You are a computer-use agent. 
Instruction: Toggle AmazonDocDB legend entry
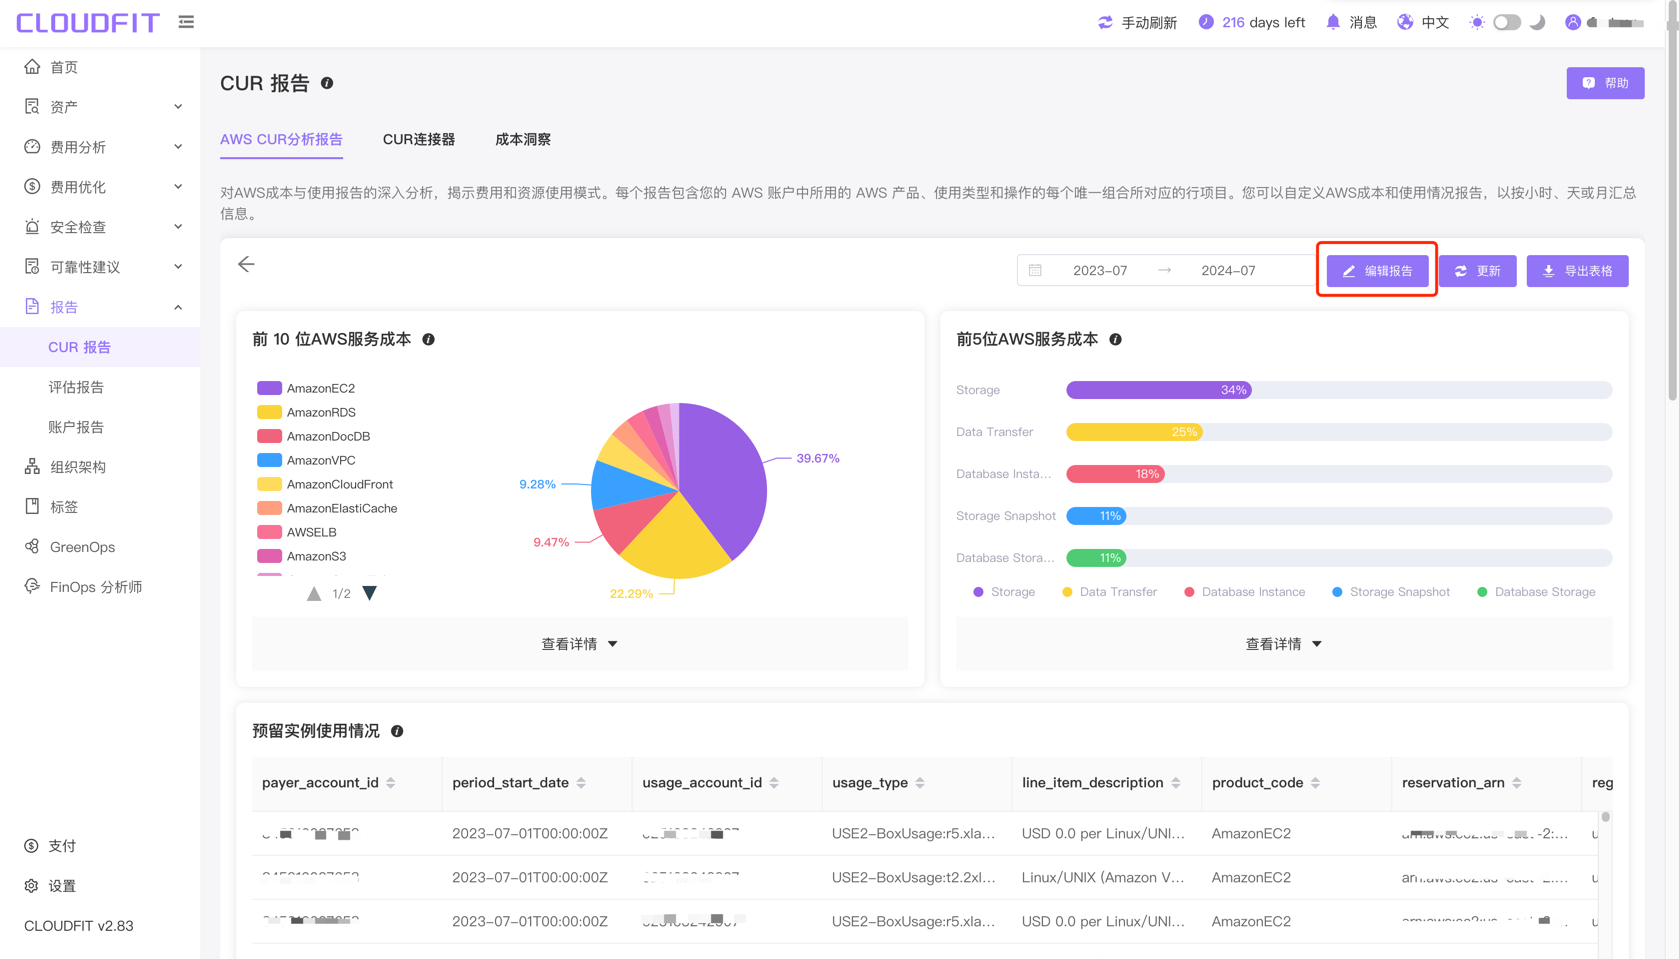(x=313, y=436)
